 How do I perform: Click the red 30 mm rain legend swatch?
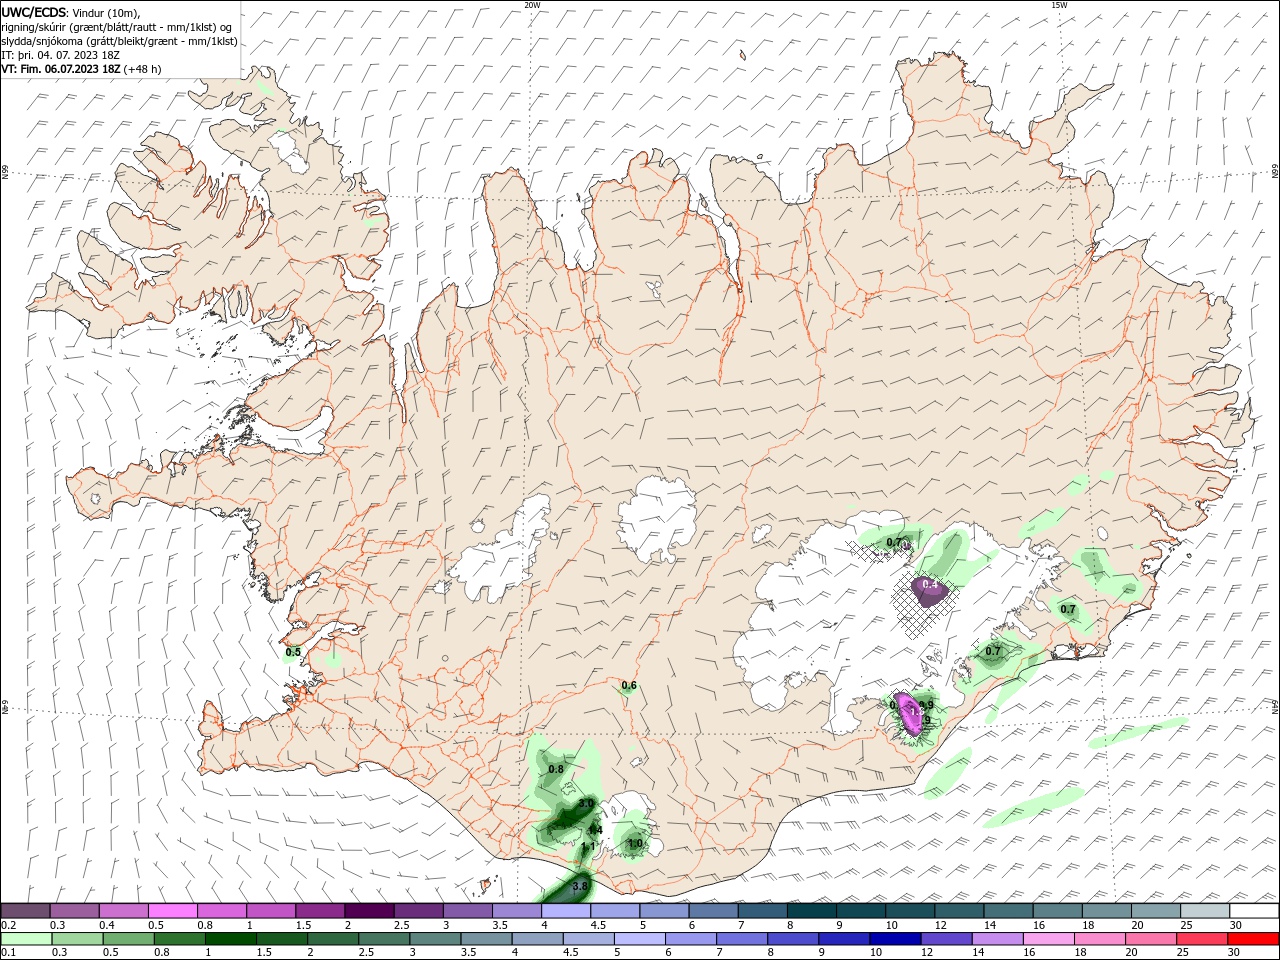[1254, 939]
